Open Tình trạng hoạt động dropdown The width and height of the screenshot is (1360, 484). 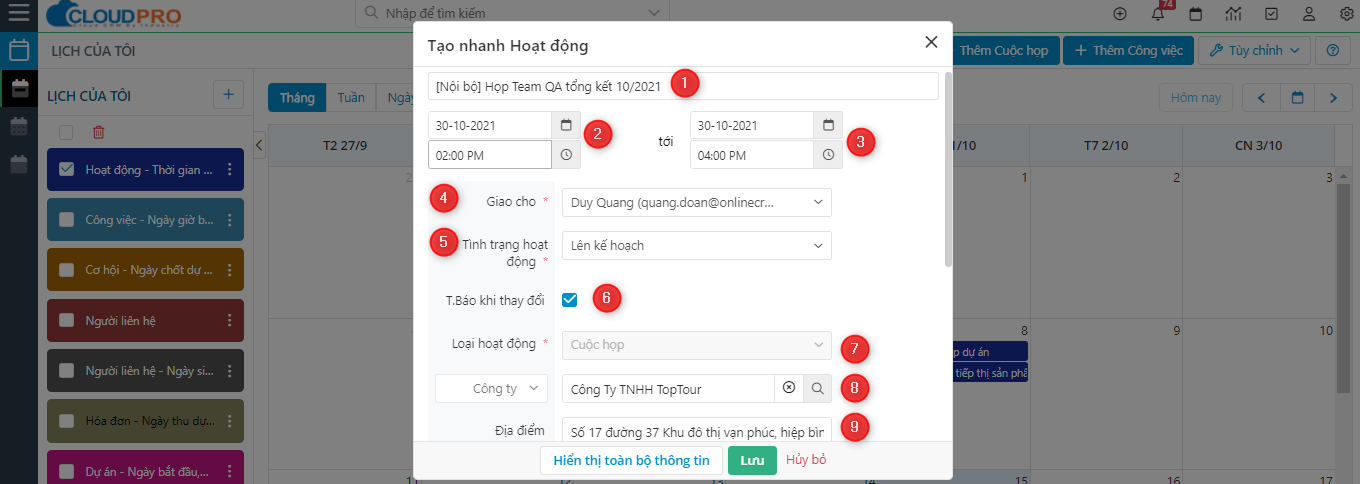(x=696, y=245)
